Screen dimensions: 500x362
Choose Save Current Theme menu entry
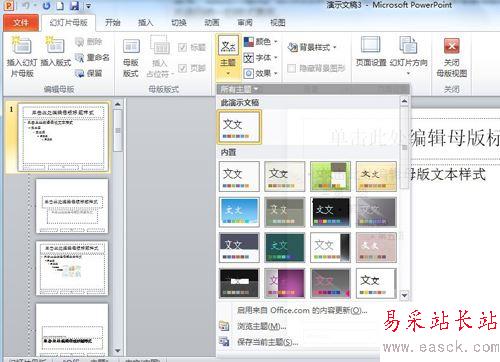click(268, 342)
